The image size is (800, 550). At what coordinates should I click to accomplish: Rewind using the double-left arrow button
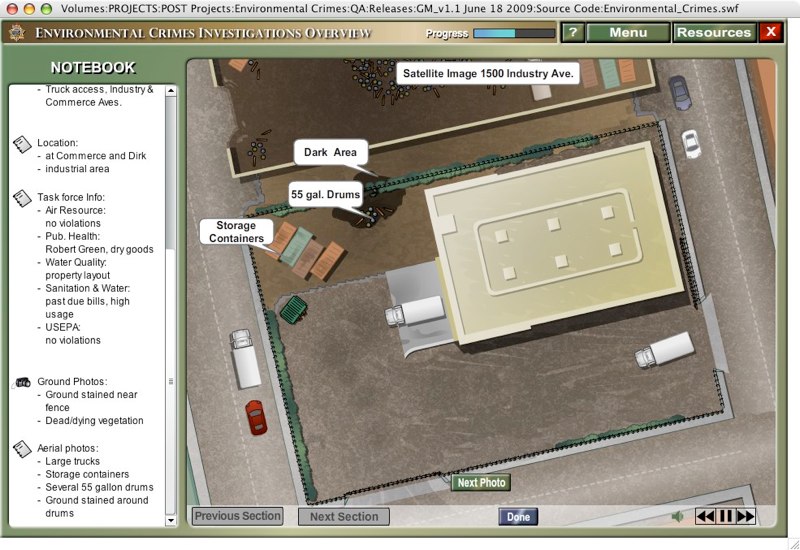pyautogui.click(x=706, y=516)
